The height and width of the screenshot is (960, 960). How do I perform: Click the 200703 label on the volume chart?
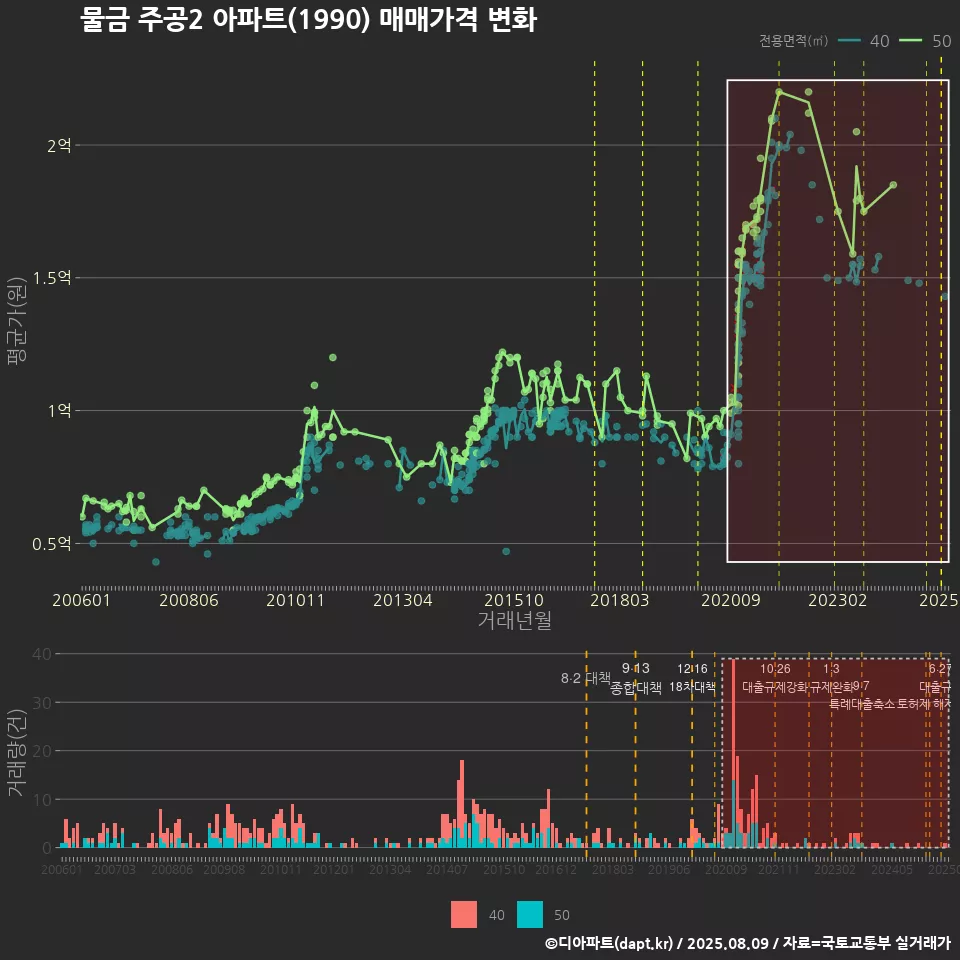(115, 869)
